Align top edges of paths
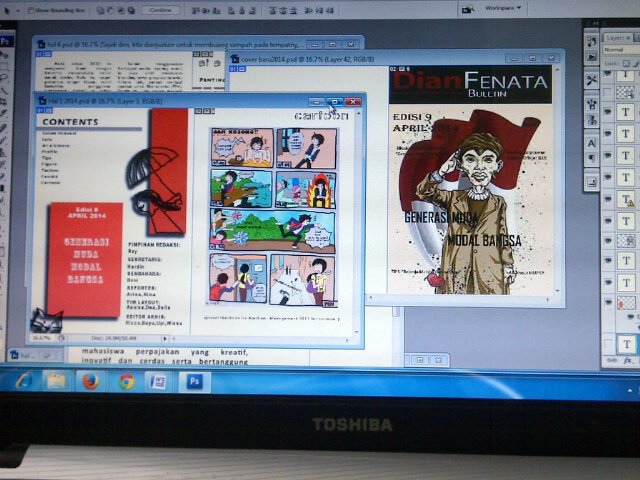 coord(196,10)
